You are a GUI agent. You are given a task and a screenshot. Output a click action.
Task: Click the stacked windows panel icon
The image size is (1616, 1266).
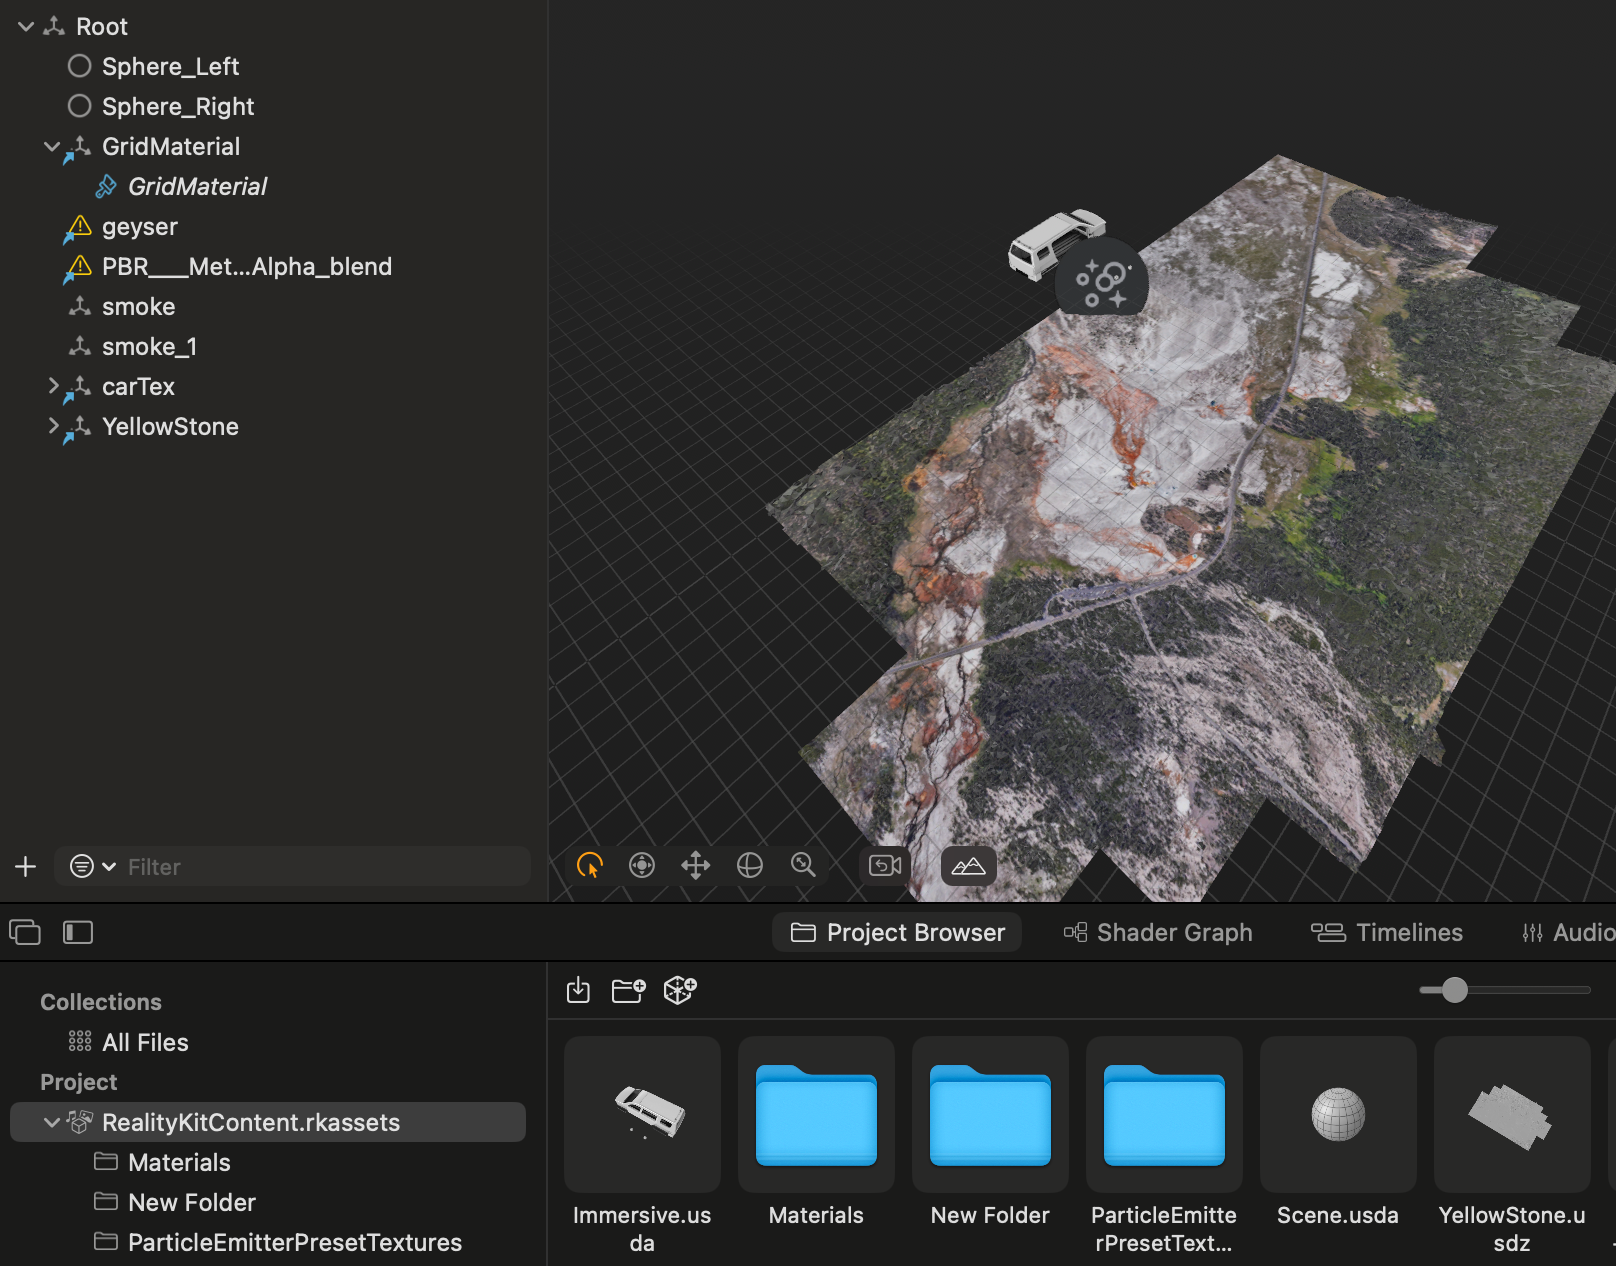(x=25, y=932)
